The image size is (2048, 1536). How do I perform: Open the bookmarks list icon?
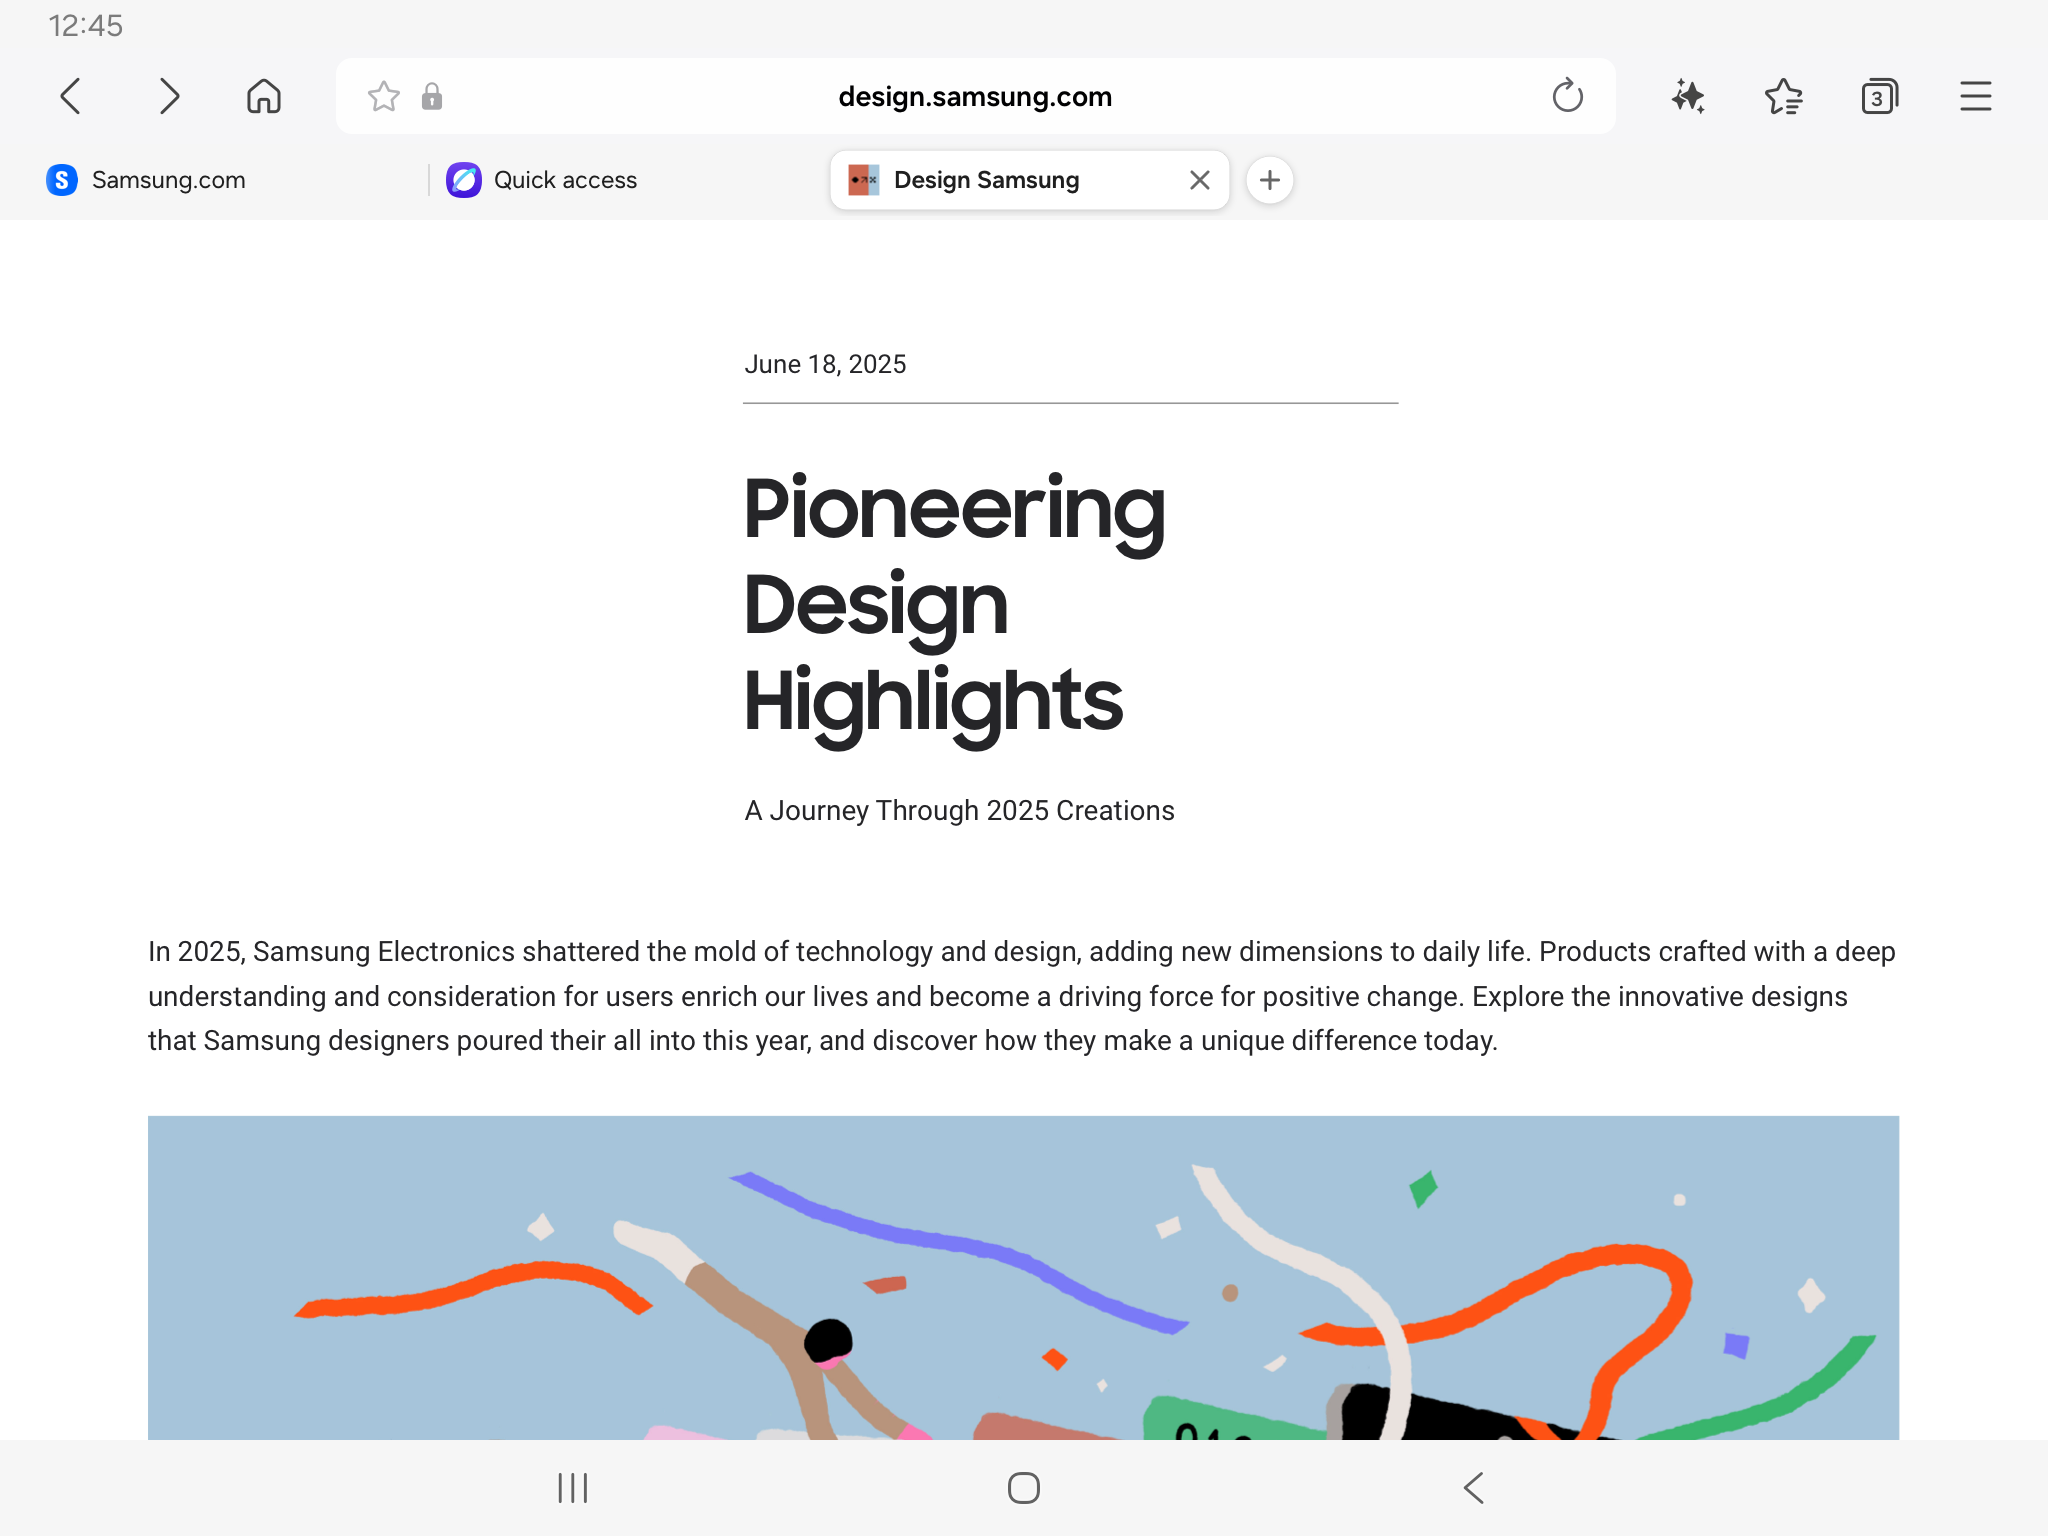(1783, 97)
